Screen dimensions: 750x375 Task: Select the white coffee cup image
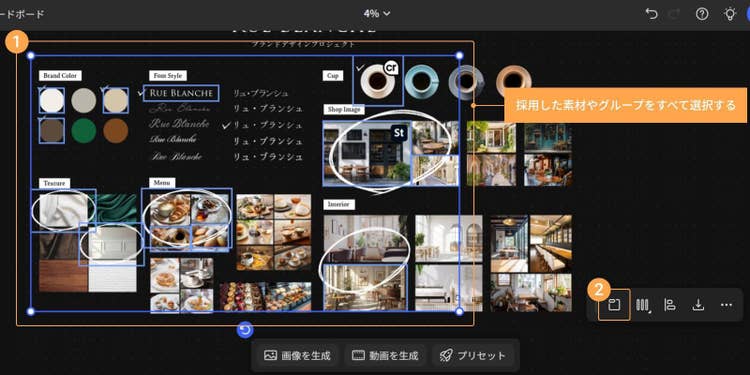[x=378, y=81]
